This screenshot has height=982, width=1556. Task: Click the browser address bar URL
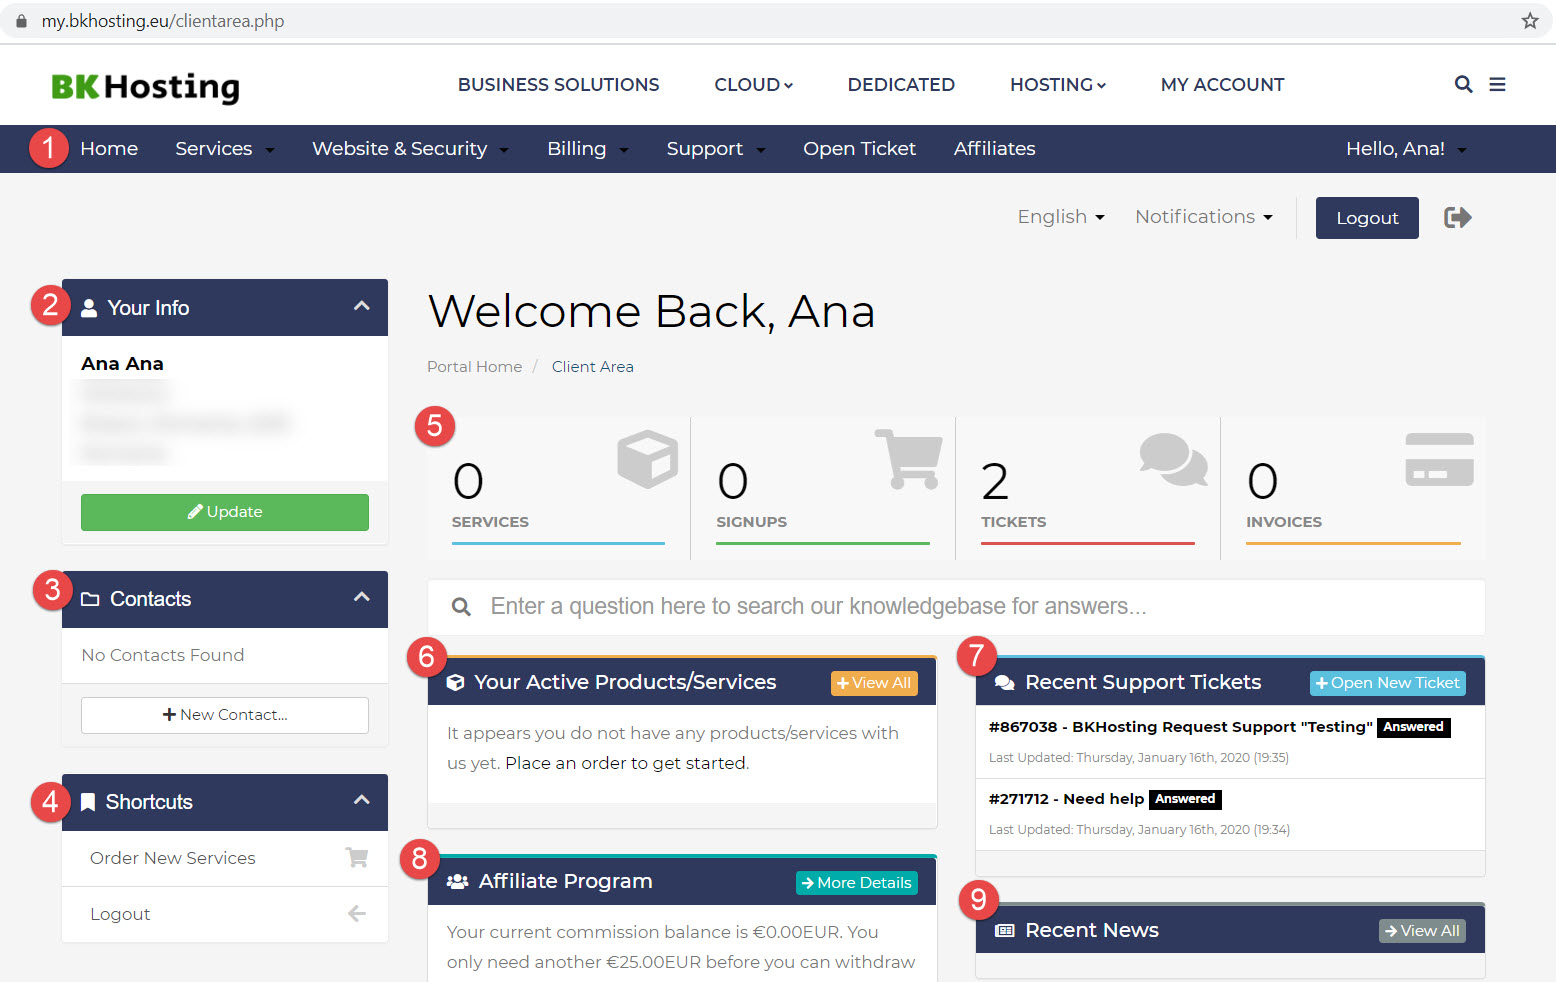[x=163, y=21]
